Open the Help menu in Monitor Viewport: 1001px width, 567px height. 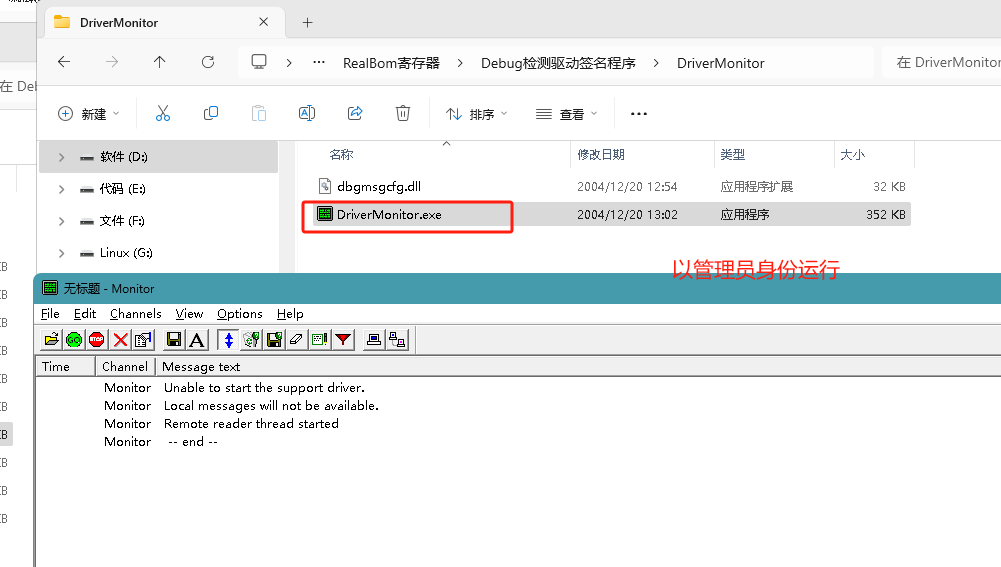[290, 314]
